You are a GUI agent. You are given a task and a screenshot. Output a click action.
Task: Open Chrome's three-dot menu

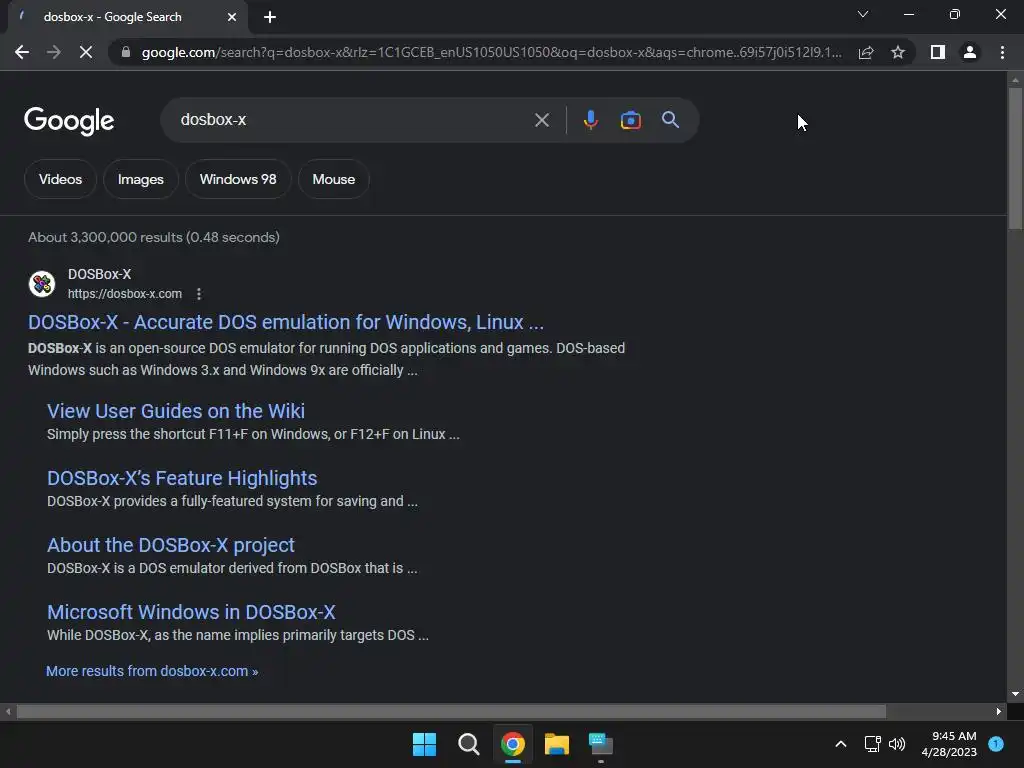click(x=1002, y=52)
